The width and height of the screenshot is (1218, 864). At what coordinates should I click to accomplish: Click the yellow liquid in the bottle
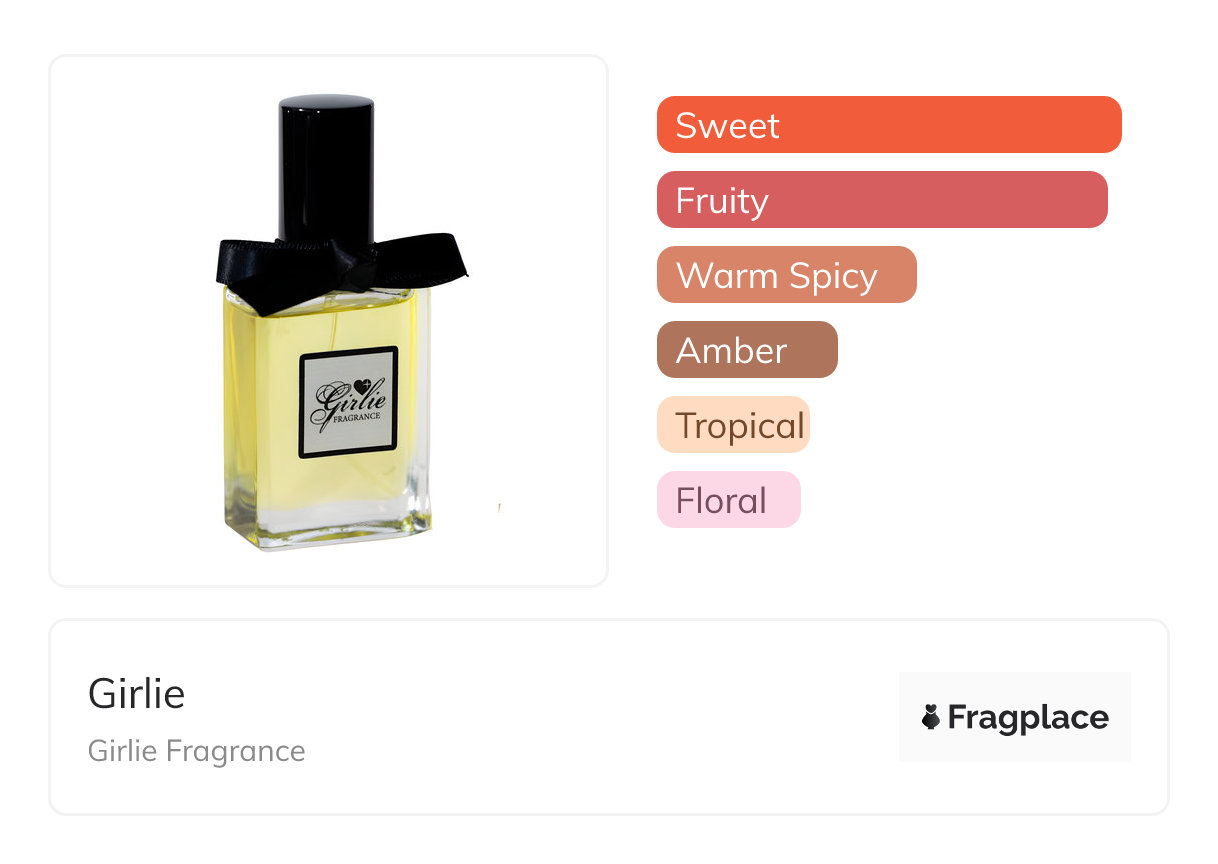pyautogui.click(x=265, y=400)
